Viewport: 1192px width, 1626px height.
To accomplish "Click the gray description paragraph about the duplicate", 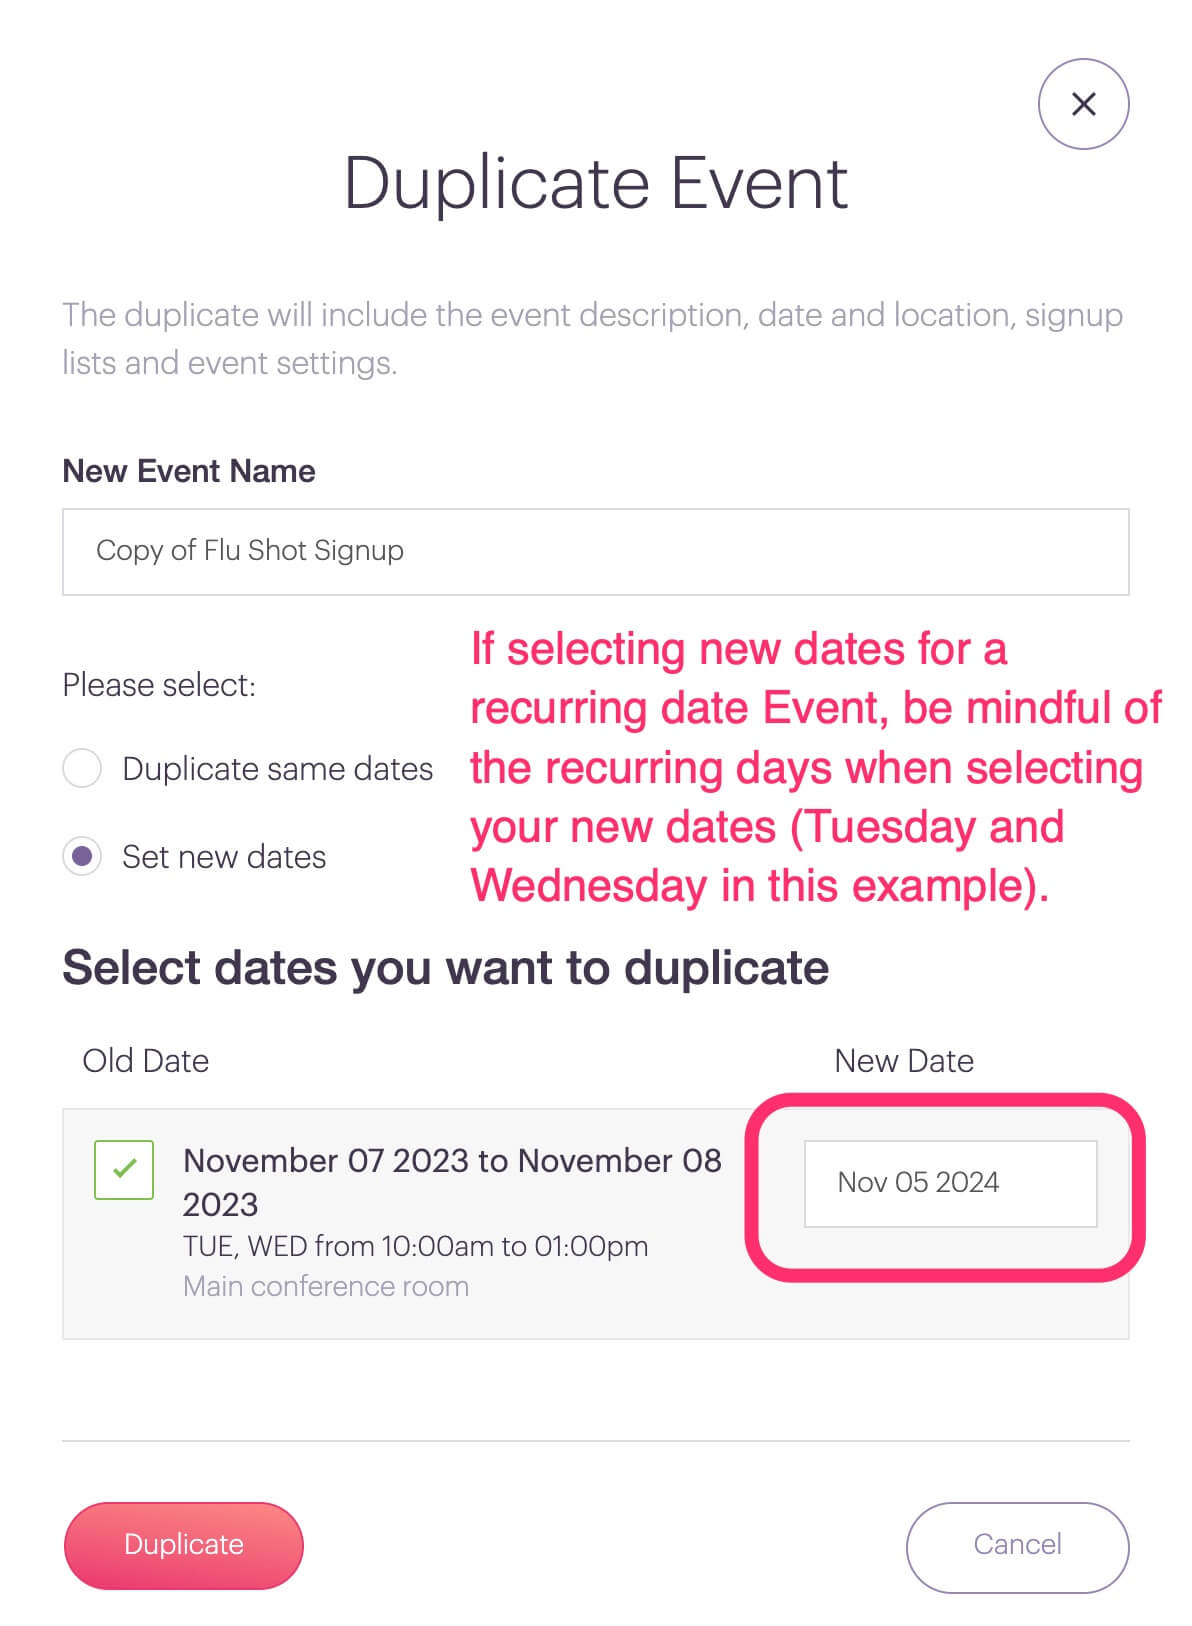I will pos(592,338).
